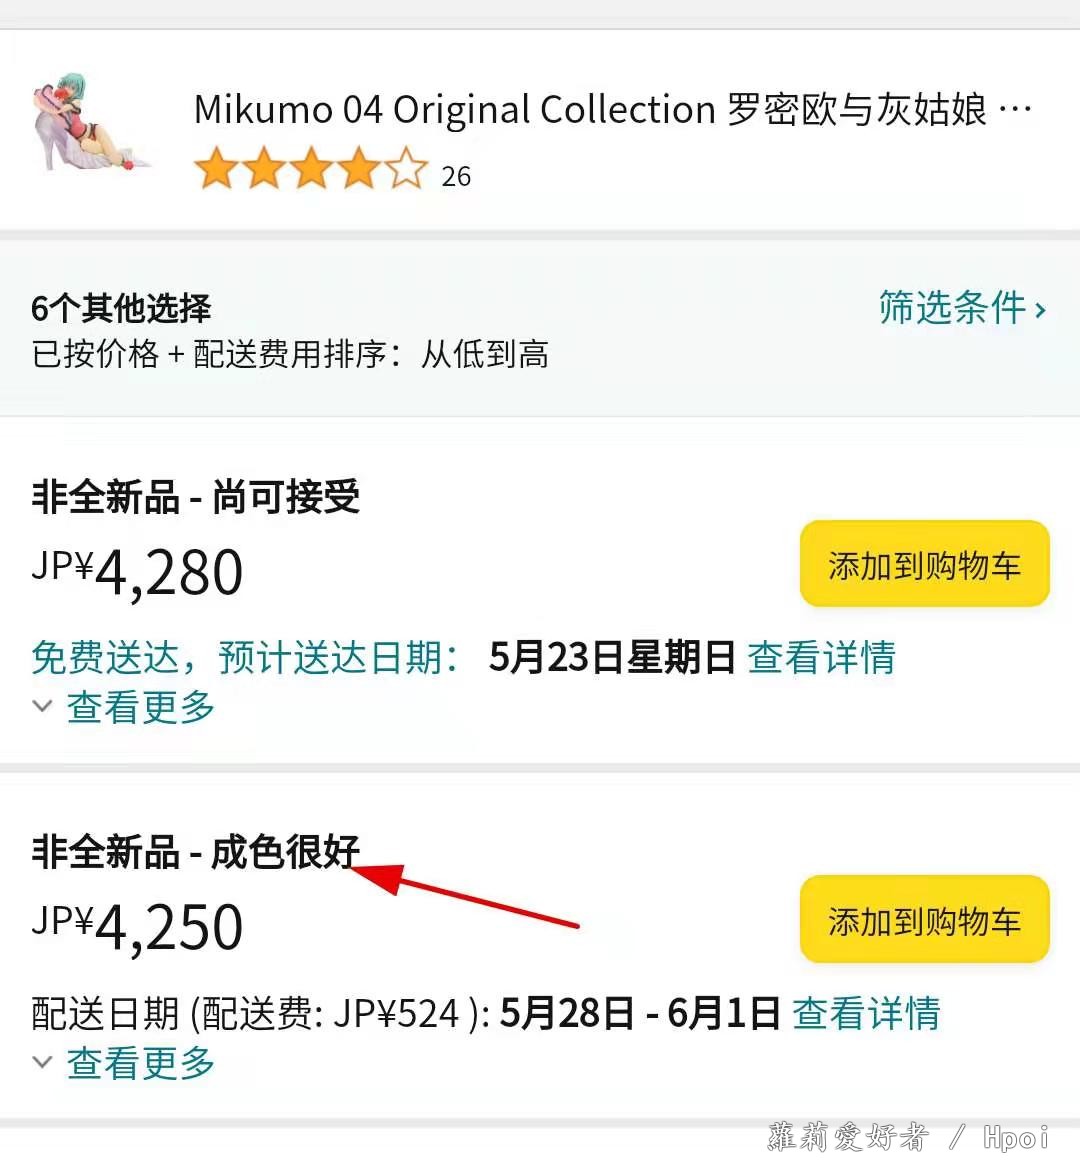
Task: View delivery details for 5月28日 - 6月1日 offer
Action: pyautogui.click(x=866, y=1013)
